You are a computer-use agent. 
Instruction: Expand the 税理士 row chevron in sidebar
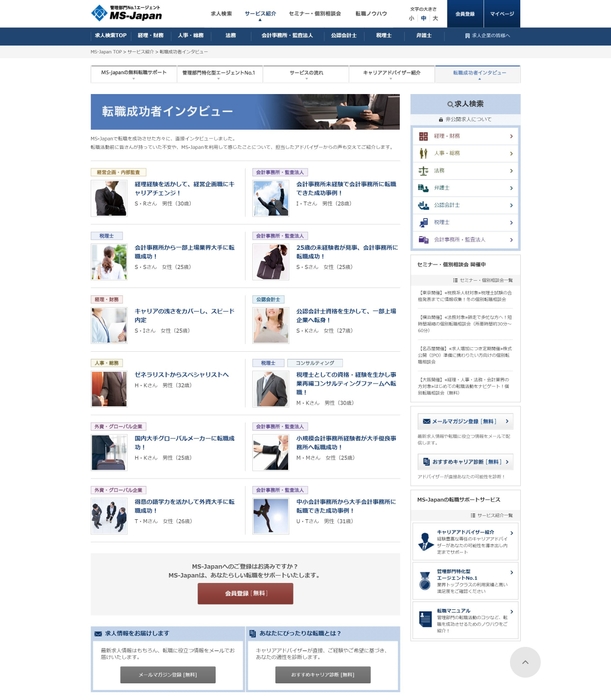(511, 223)
